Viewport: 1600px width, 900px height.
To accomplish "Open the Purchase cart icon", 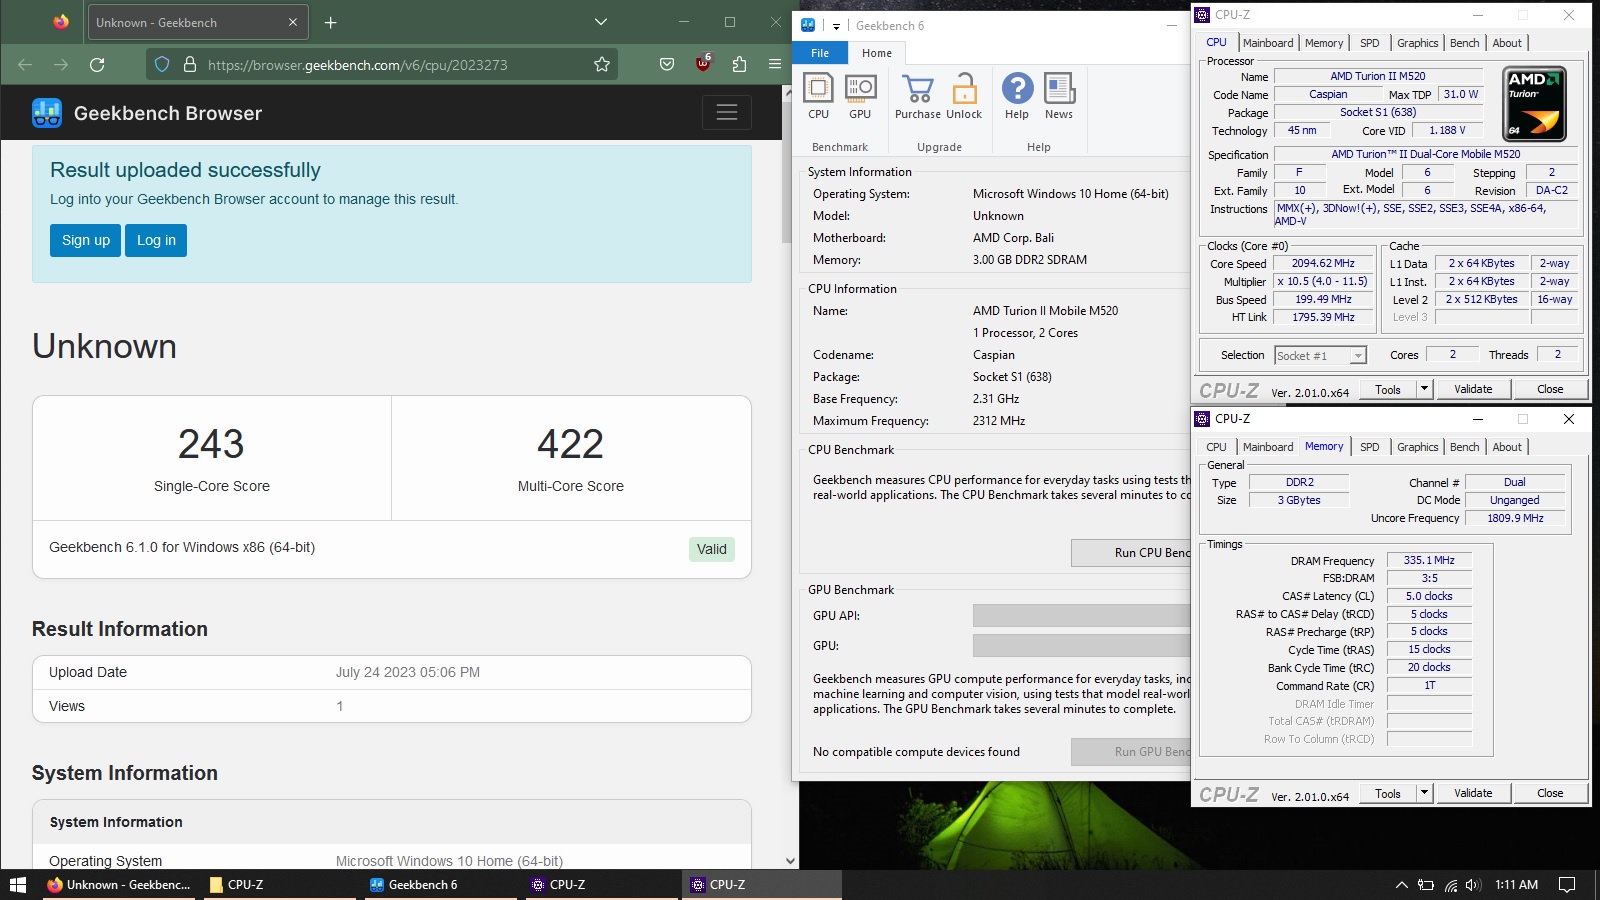I will point(918,97).
